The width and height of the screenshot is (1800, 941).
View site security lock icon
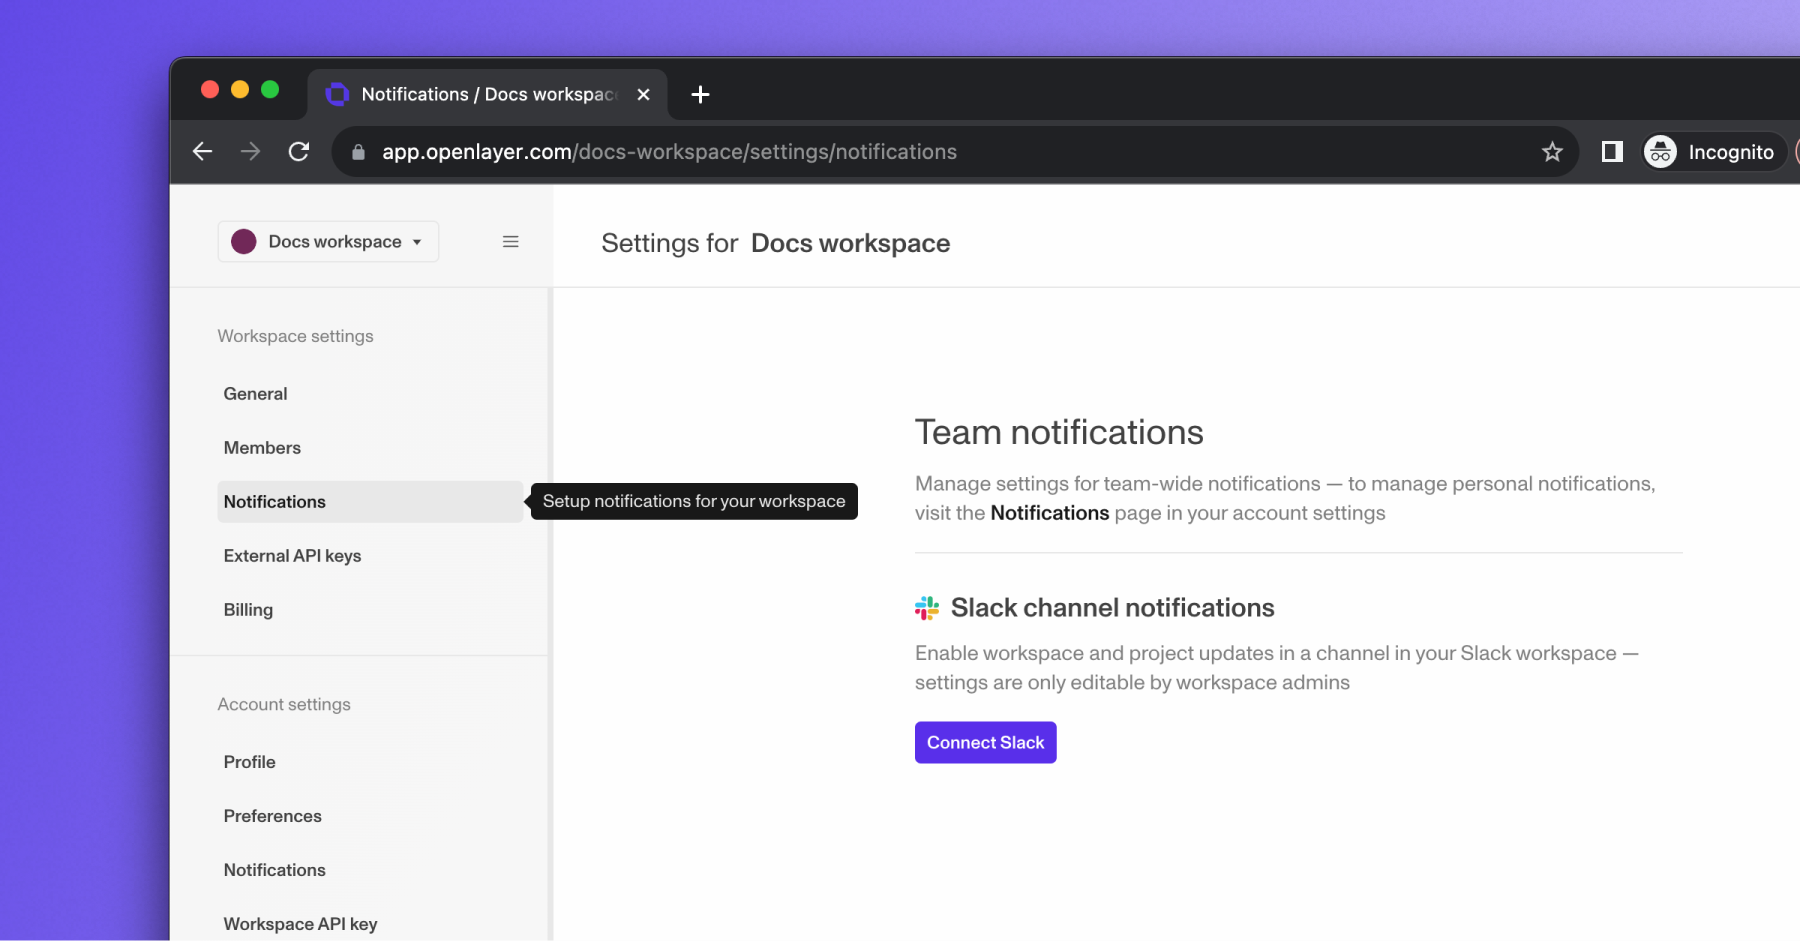coord(358,152)
